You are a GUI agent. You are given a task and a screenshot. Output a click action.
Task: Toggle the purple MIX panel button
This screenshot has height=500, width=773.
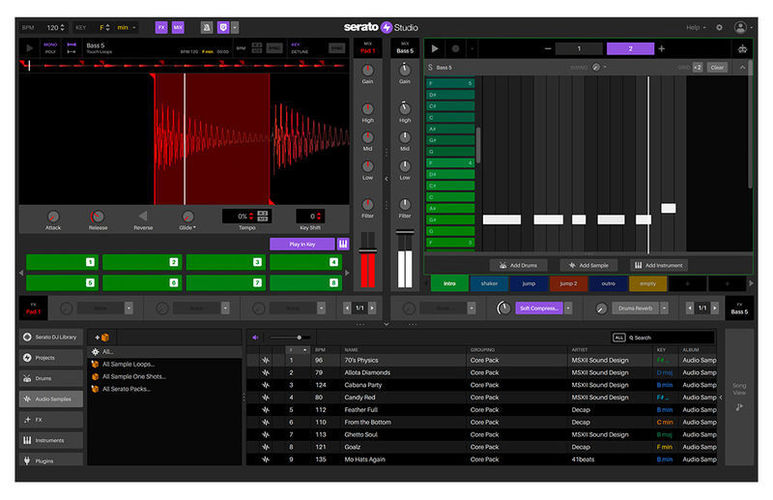[x=178, y=28]
